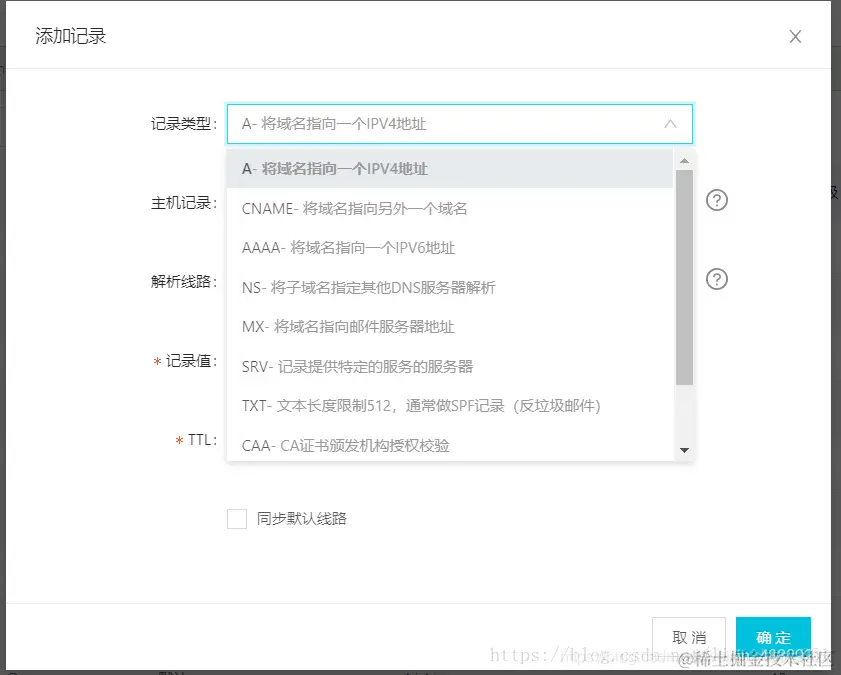Click the X to close 添加记录 dialog
The image size is (841, 675).
pos(795,36)
